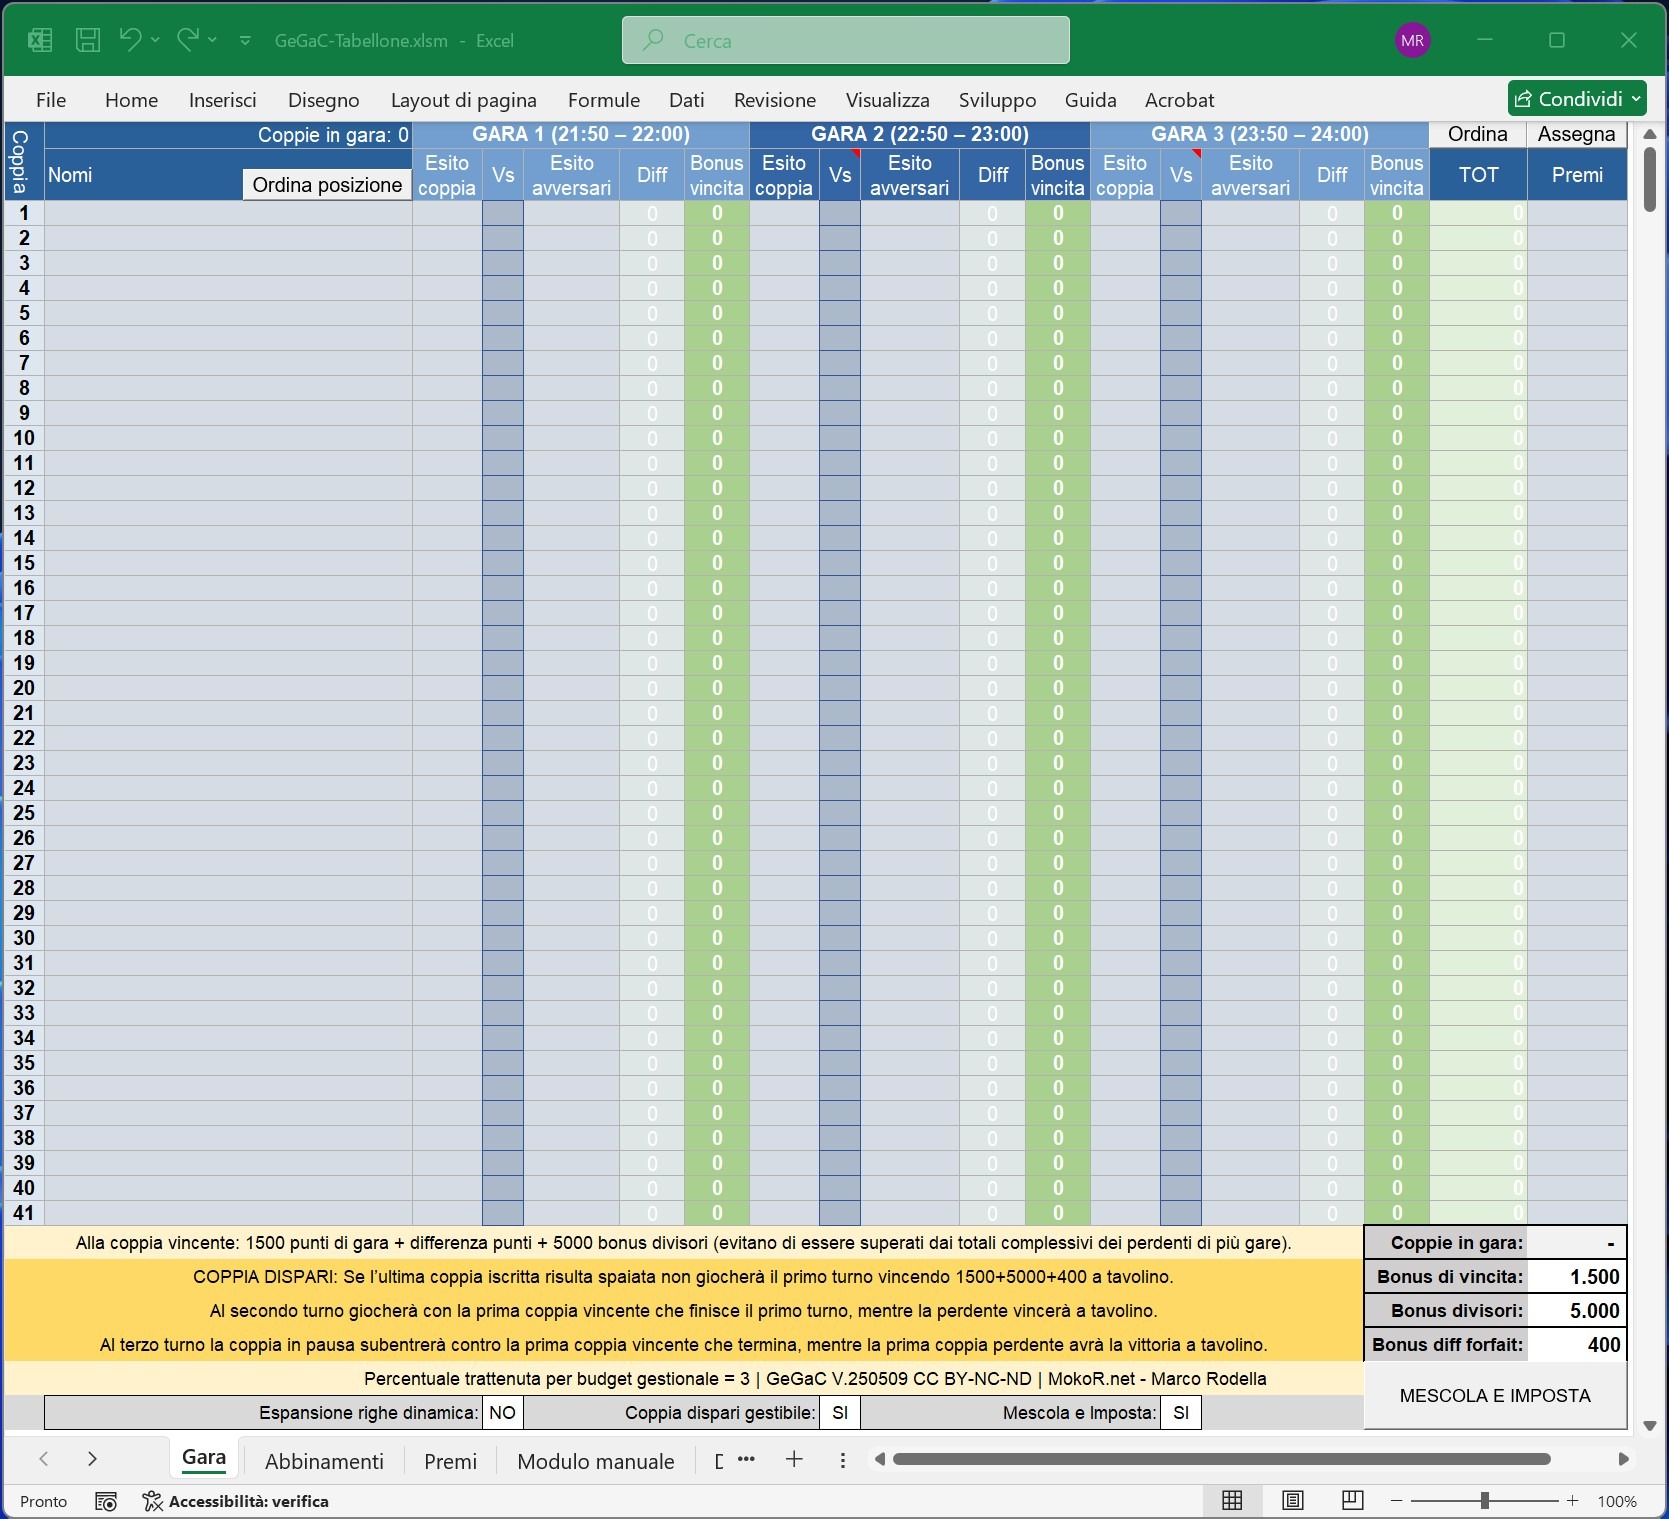This screenshot has height=1519, width=1669.
Task: Click the vertical scroll down arrow
Action: [1650, 1425]
